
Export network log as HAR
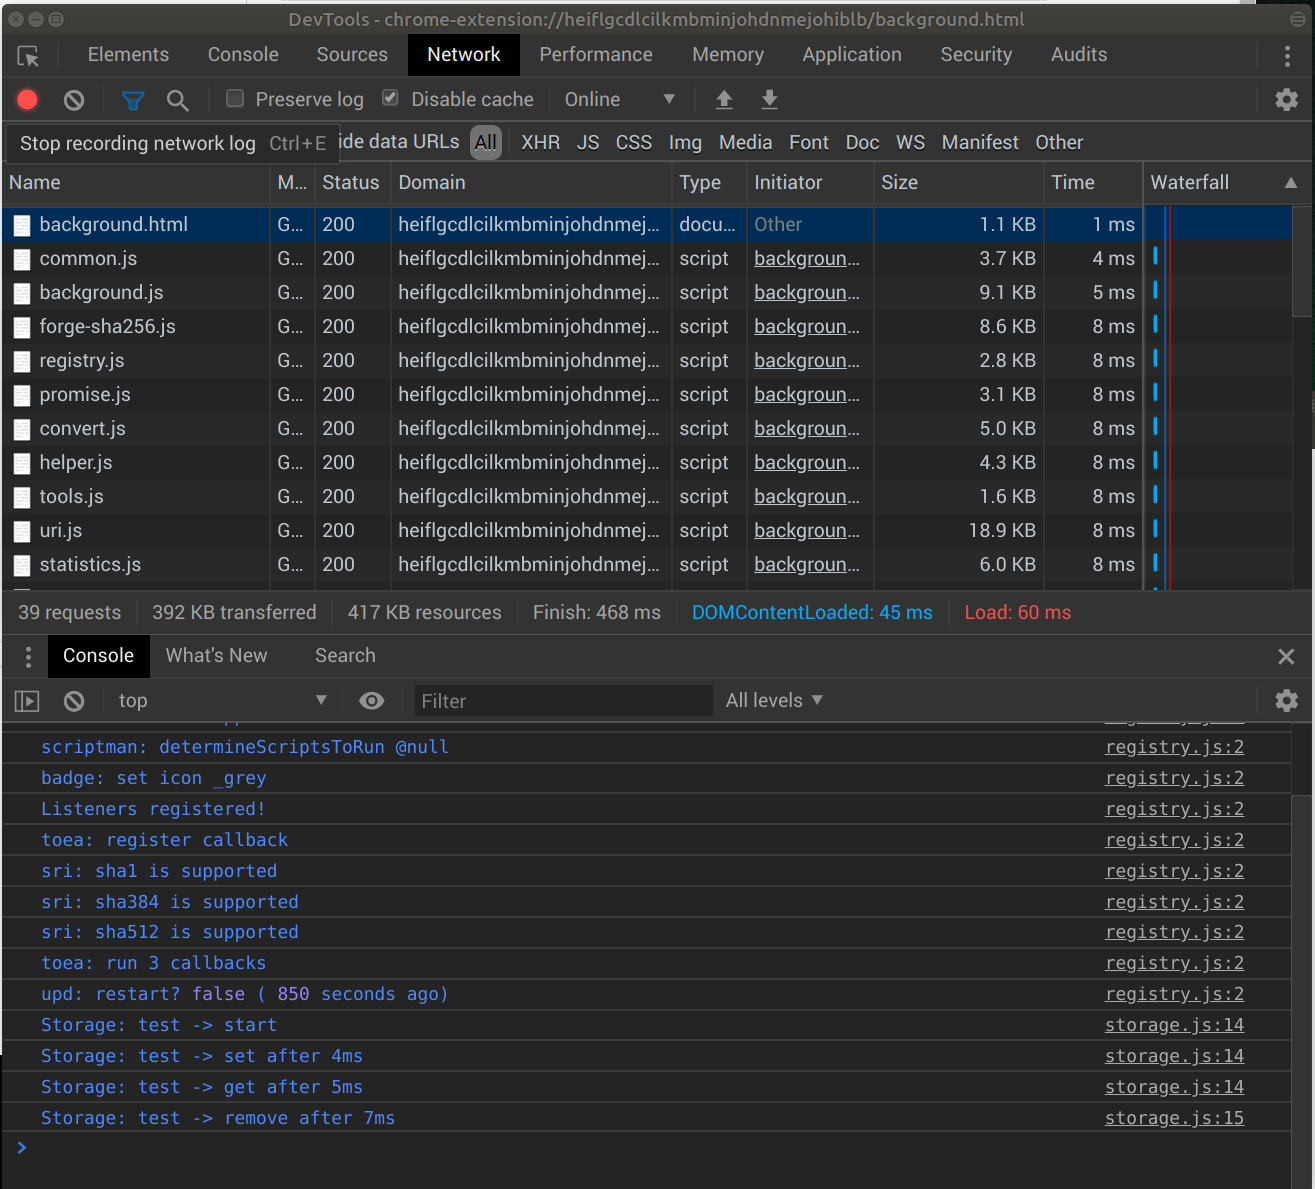[769, 99]
